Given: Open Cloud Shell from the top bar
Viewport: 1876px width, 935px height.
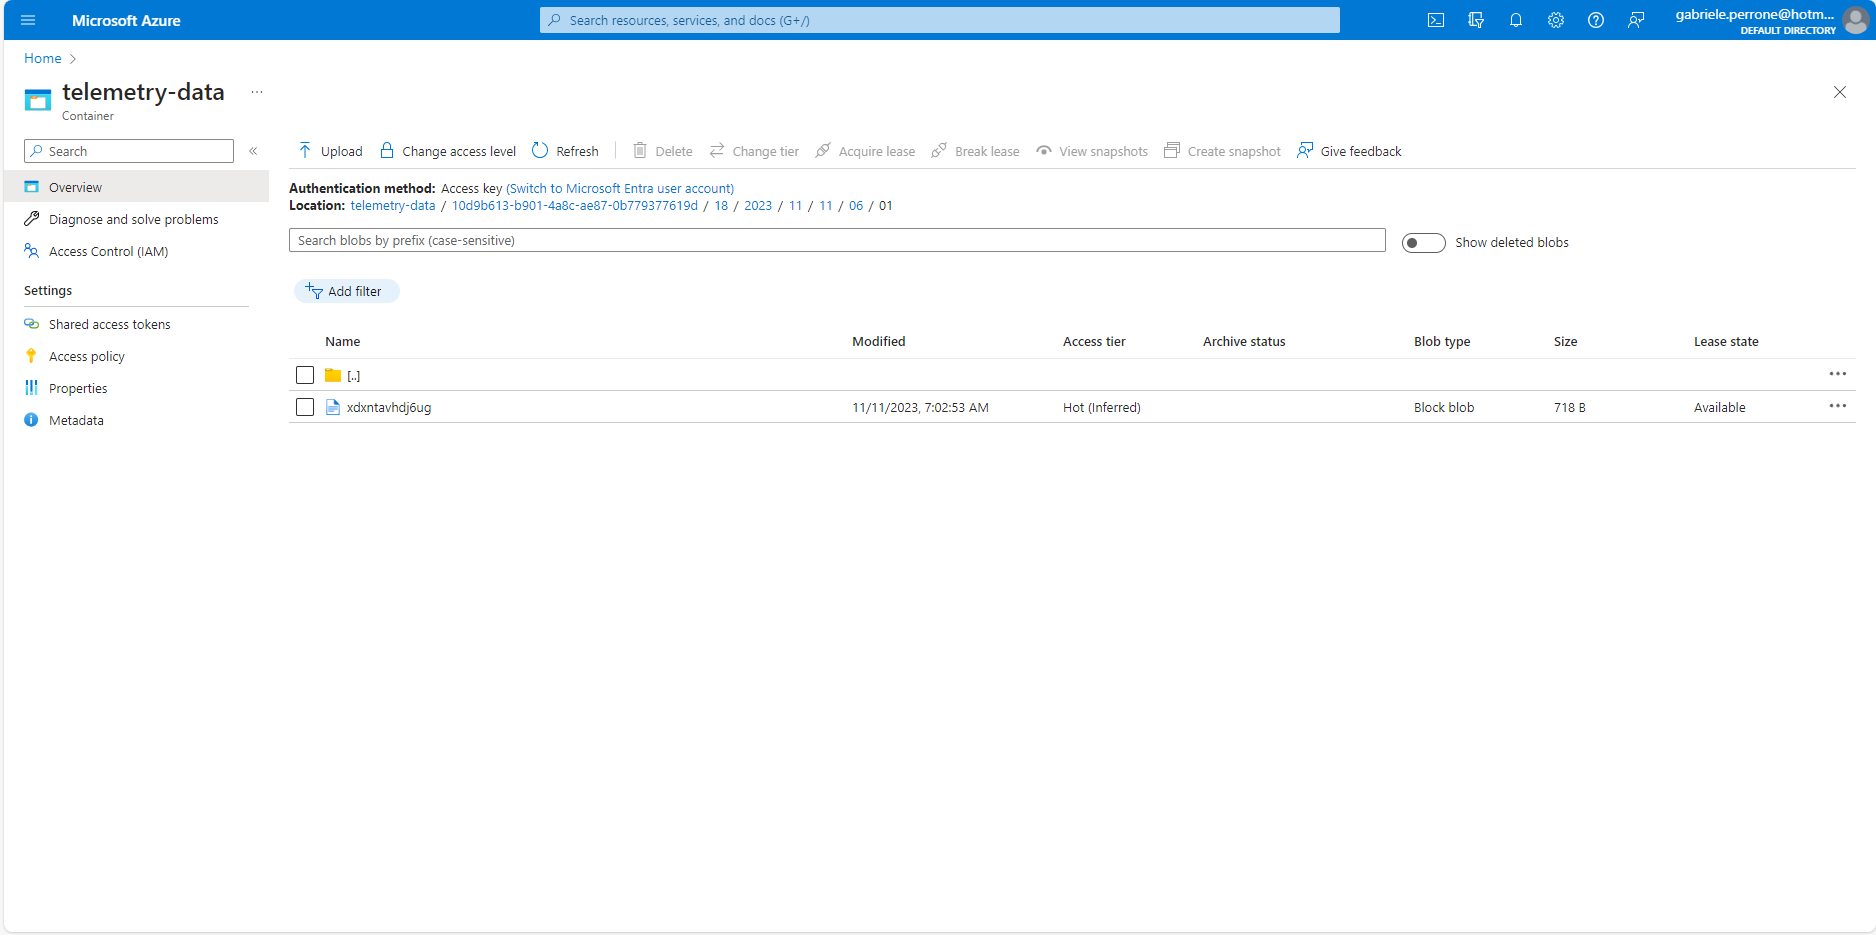Looking at the screenshot, I should pos(1436,20).
